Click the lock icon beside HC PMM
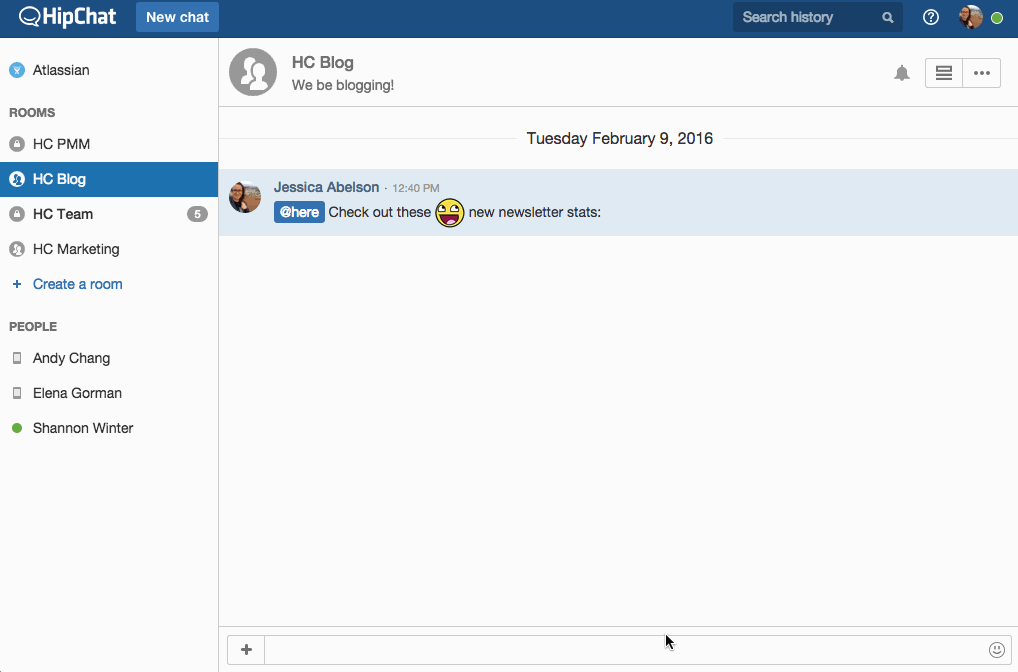This screenshot has width=1018, height=672. 17,144
